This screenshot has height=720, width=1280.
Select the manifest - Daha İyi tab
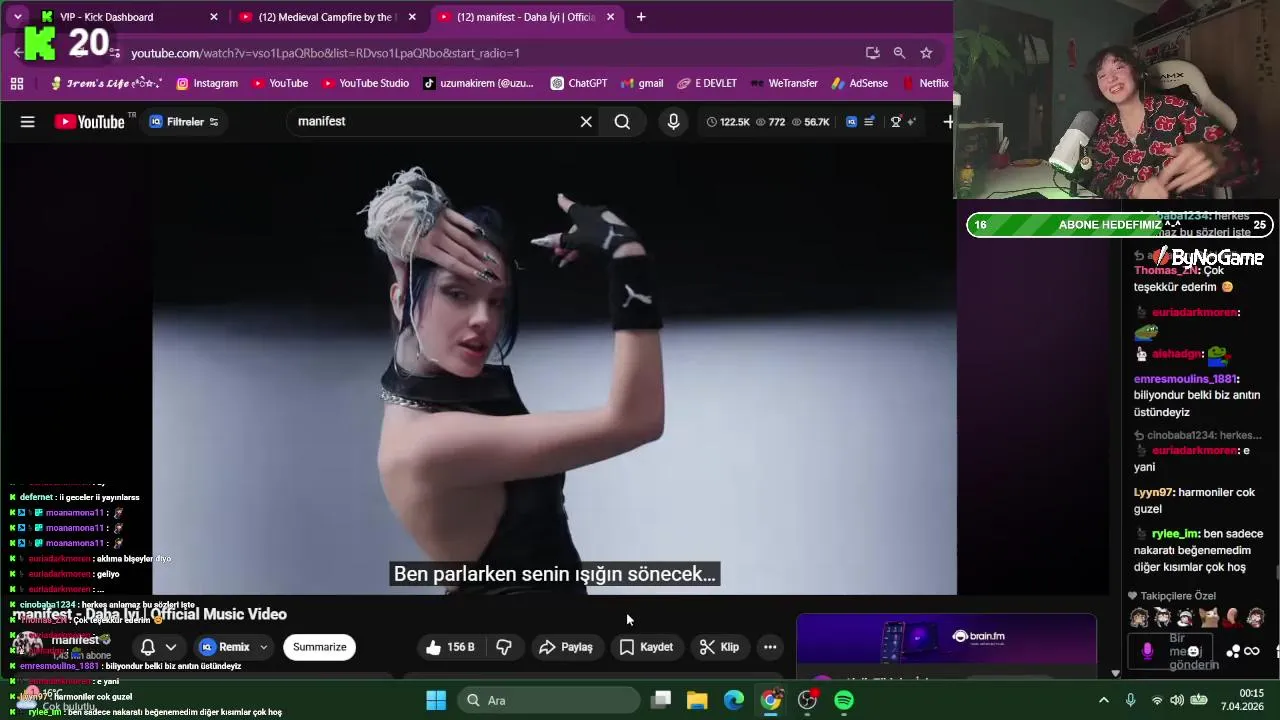[x=525, y=17]
